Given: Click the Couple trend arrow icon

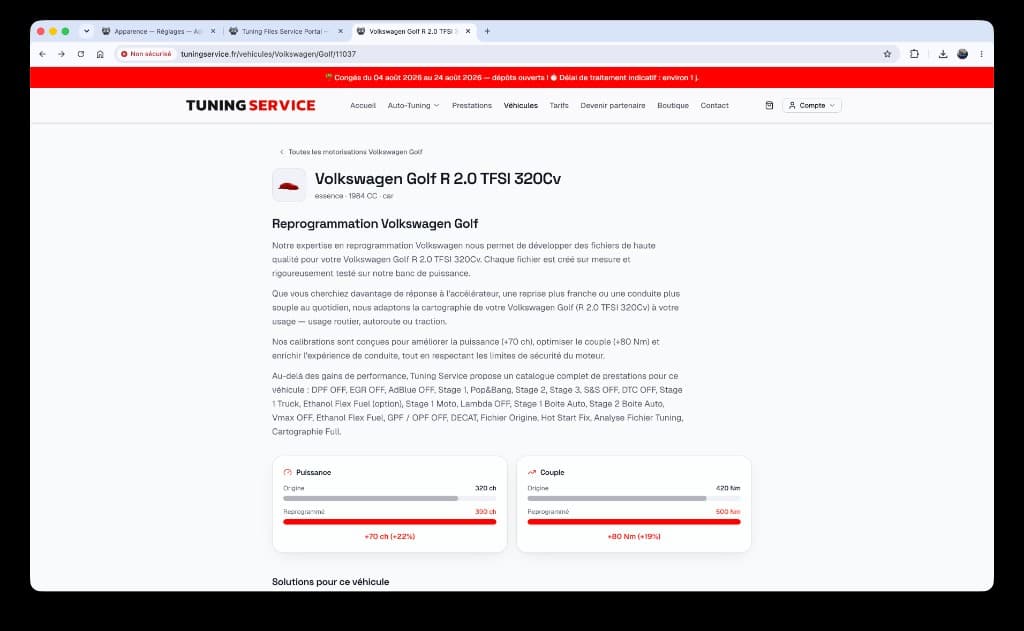Looking at the screenshot, I should pyautogui.click(x=532, y=472).
